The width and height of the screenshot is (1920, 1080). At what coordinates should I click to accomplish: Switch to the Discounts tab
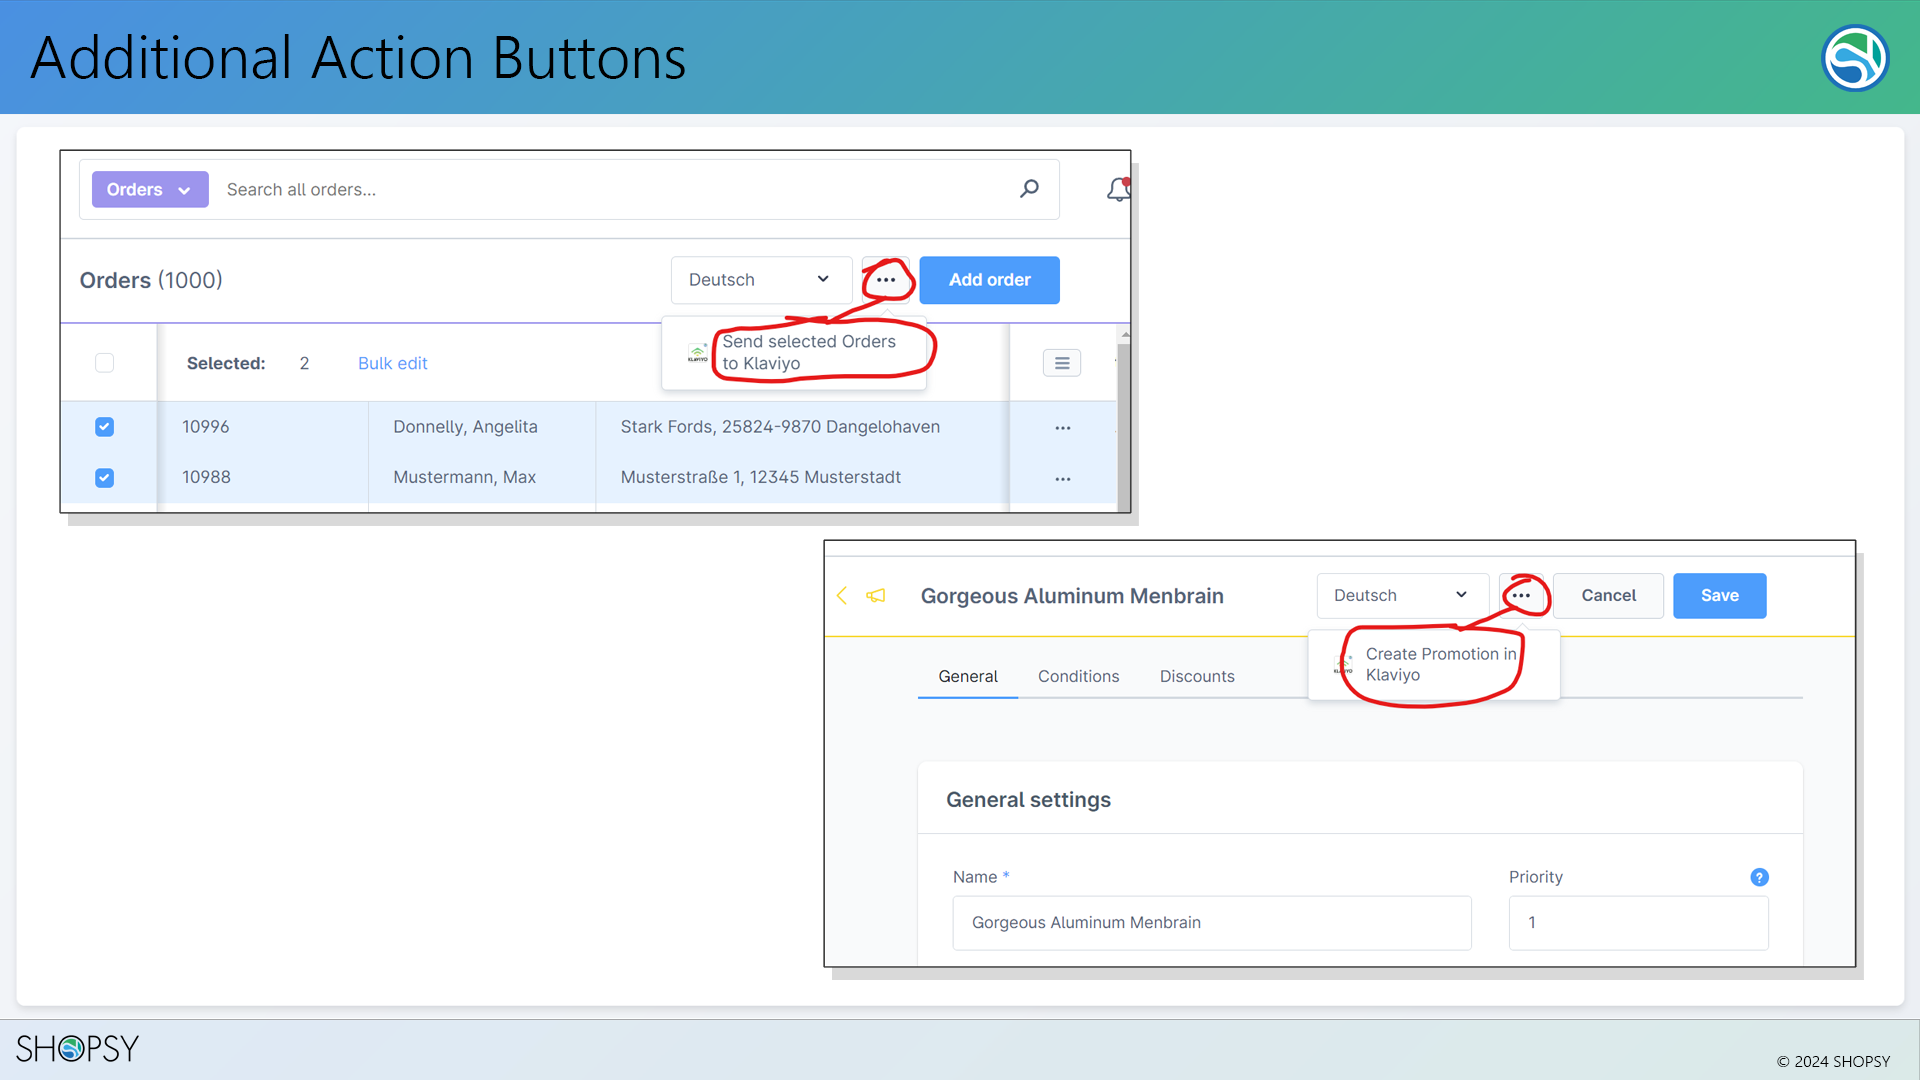tap(1196, 676)
